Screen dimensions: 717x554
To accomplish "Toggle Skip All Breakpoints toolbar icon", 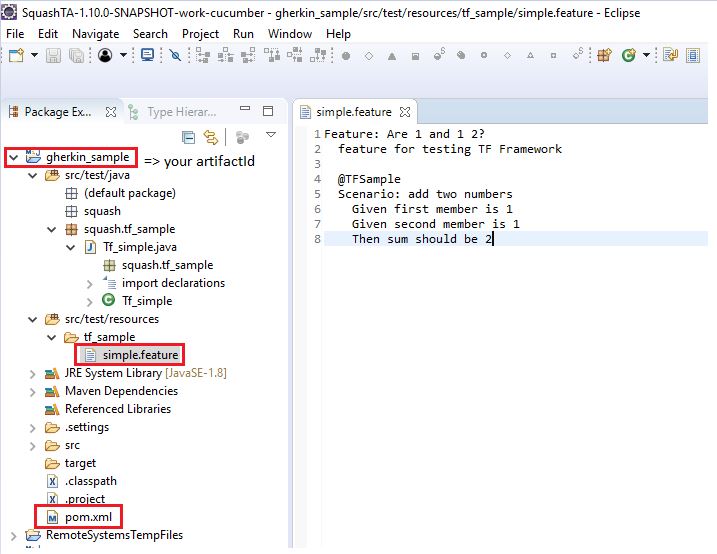I will (175, 55).
